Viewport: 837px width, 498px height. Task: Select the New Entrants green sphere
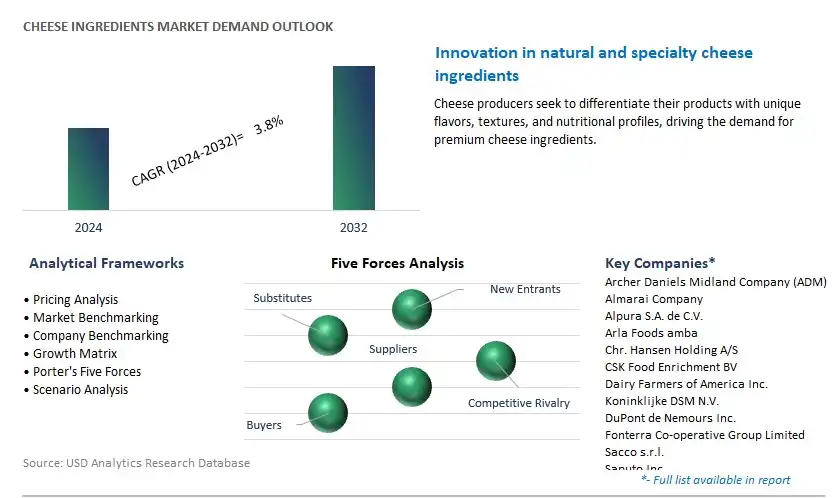412,309
